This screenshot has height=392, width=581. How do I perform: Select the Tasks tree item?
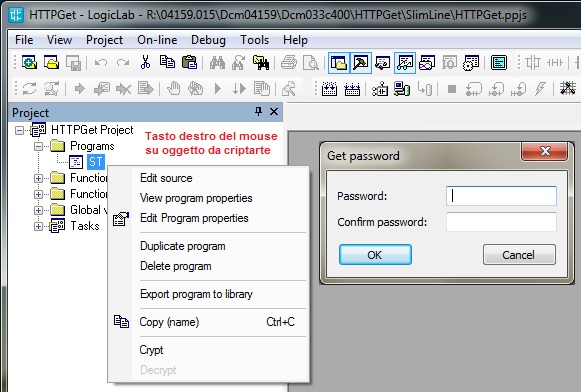pyautogui.click(x=85, y=226)
